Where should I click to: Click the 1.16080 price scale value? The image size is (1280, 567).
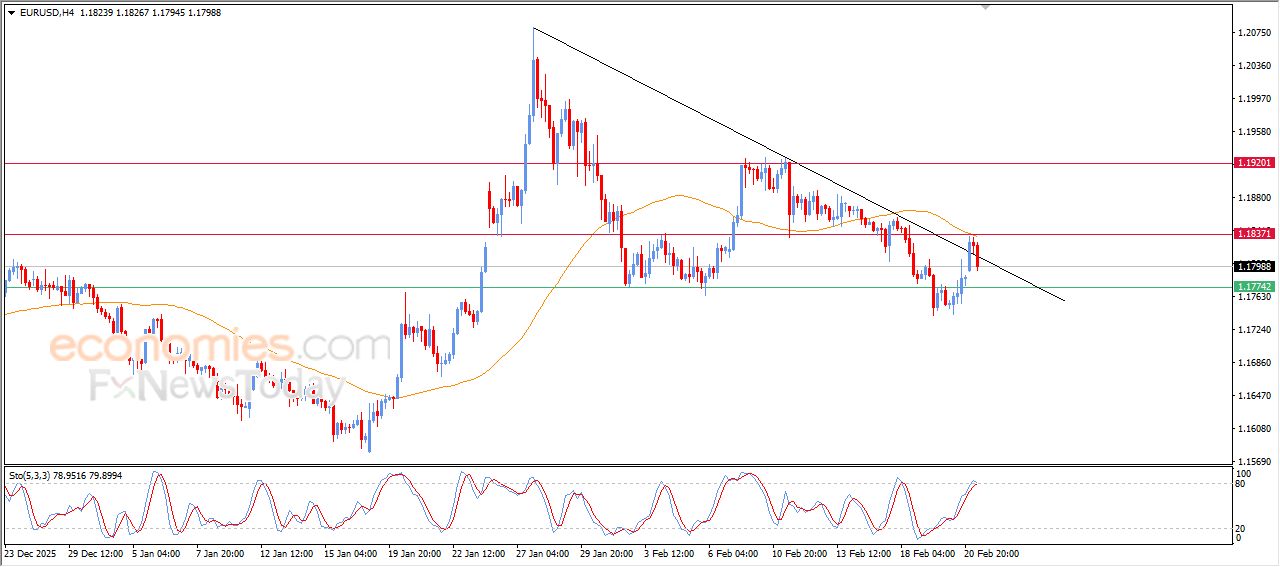click(x=1254, y=429)
